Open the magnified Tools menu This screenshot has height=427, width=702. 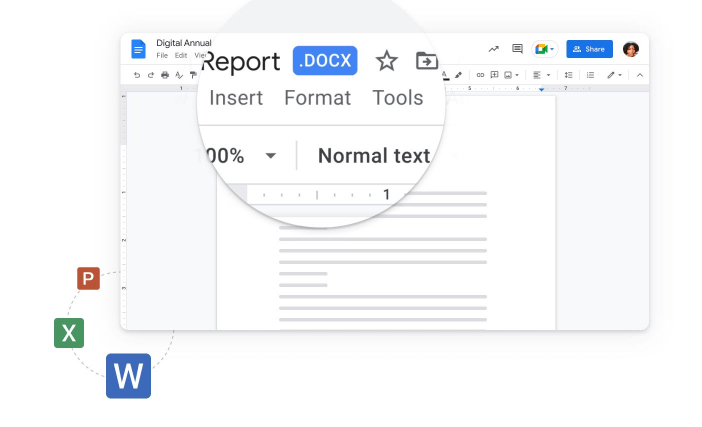[x=398, y=98]
